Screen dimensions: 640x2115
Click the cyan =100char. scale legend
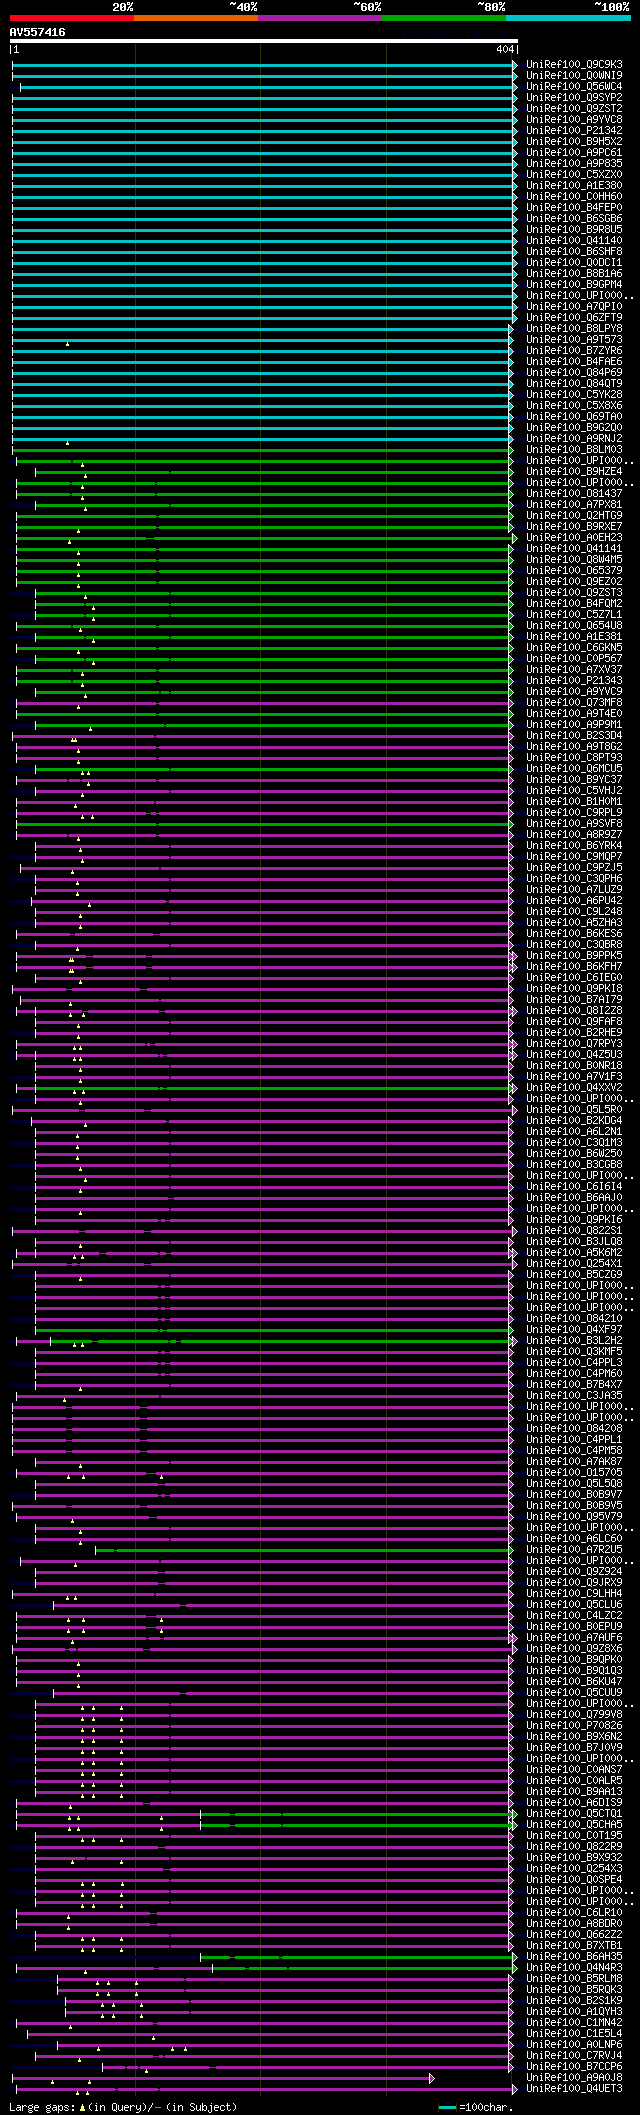tap(475, 2107)
